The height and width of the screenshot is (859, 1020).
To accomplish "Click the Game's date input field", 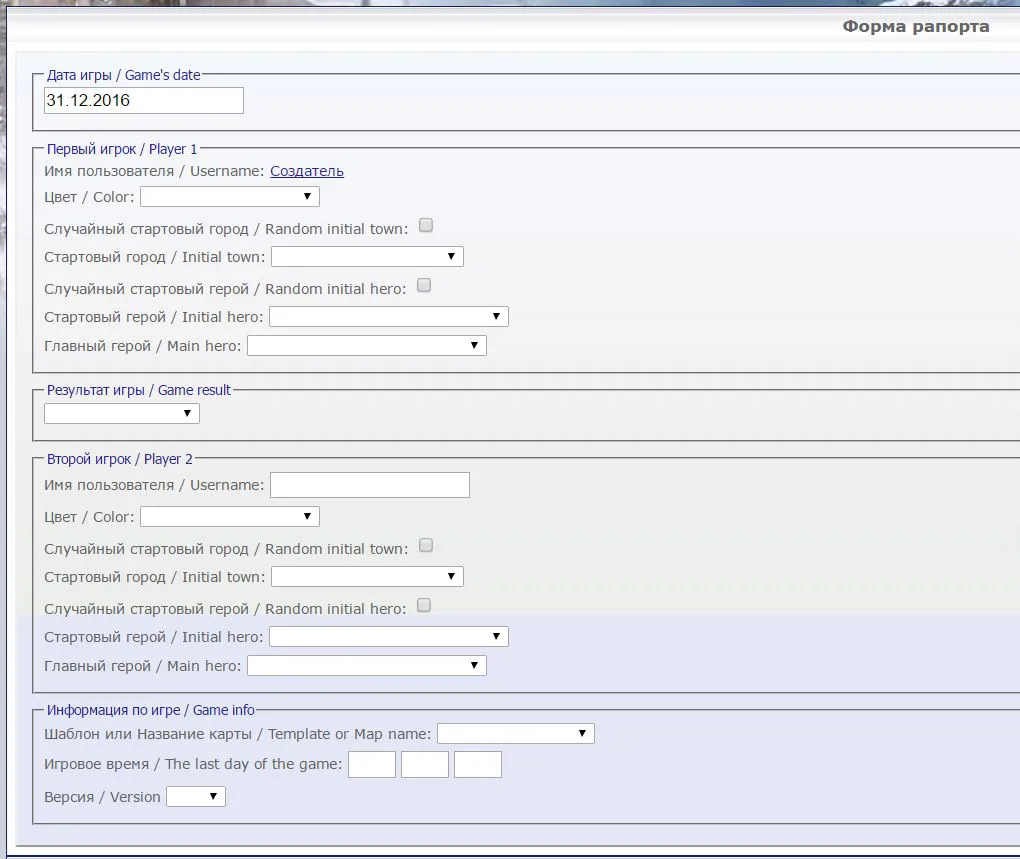I will (144, 101).
